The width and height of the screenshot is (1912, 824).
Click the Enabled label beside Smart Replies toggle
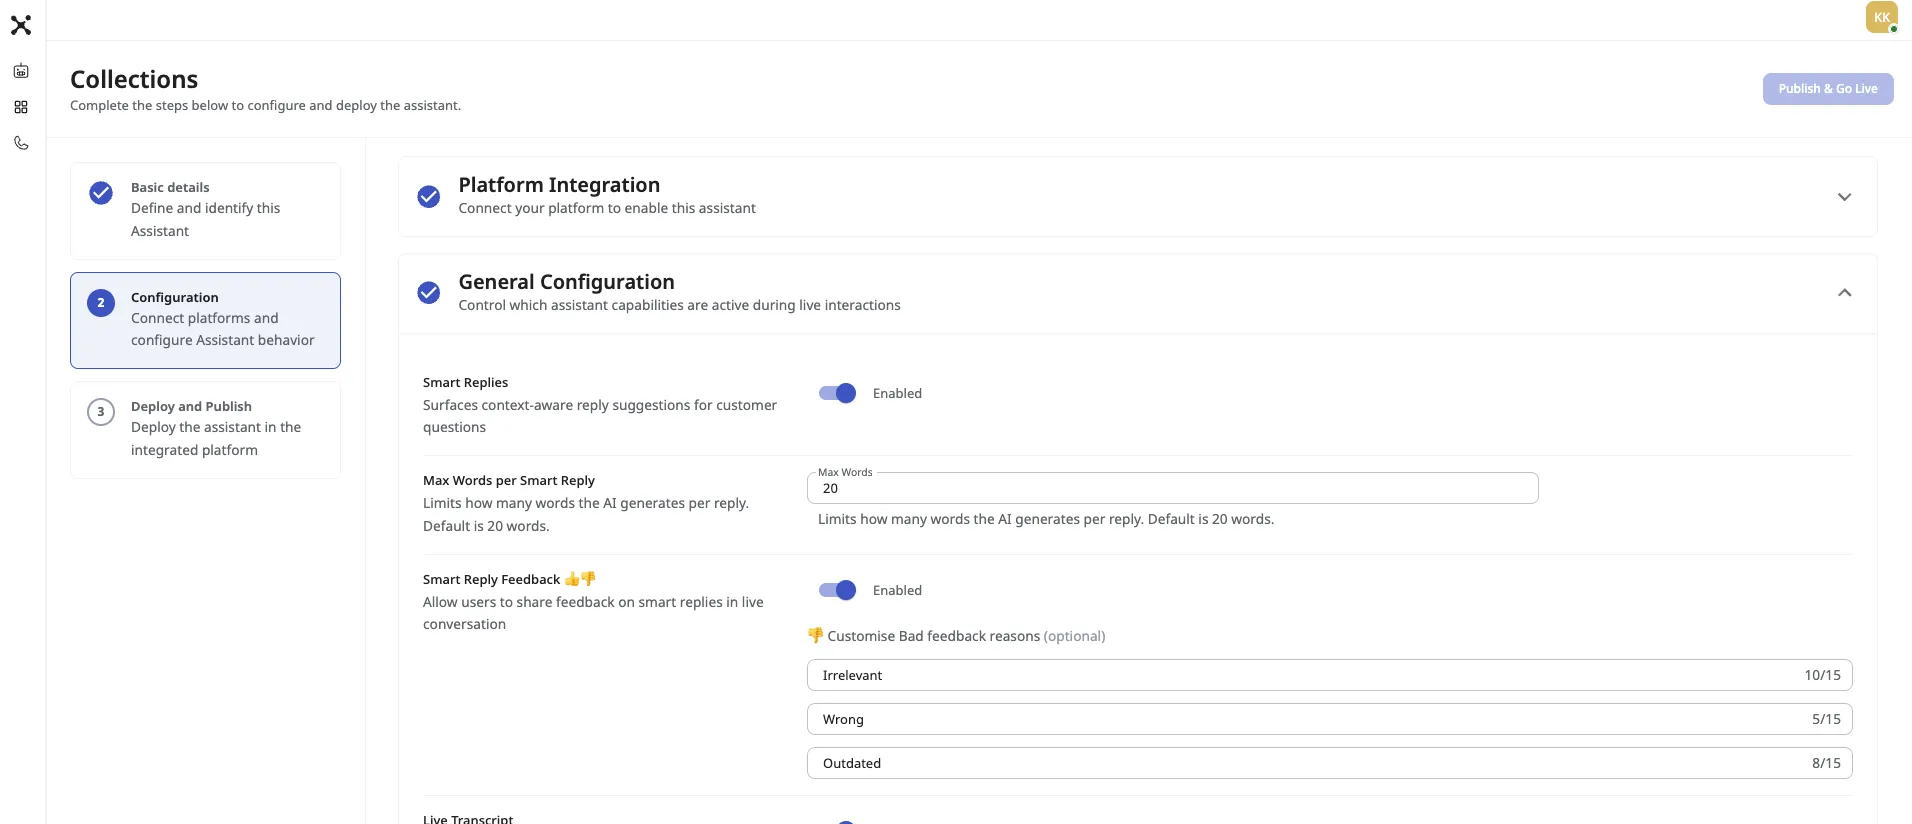[x=897, y=393]
